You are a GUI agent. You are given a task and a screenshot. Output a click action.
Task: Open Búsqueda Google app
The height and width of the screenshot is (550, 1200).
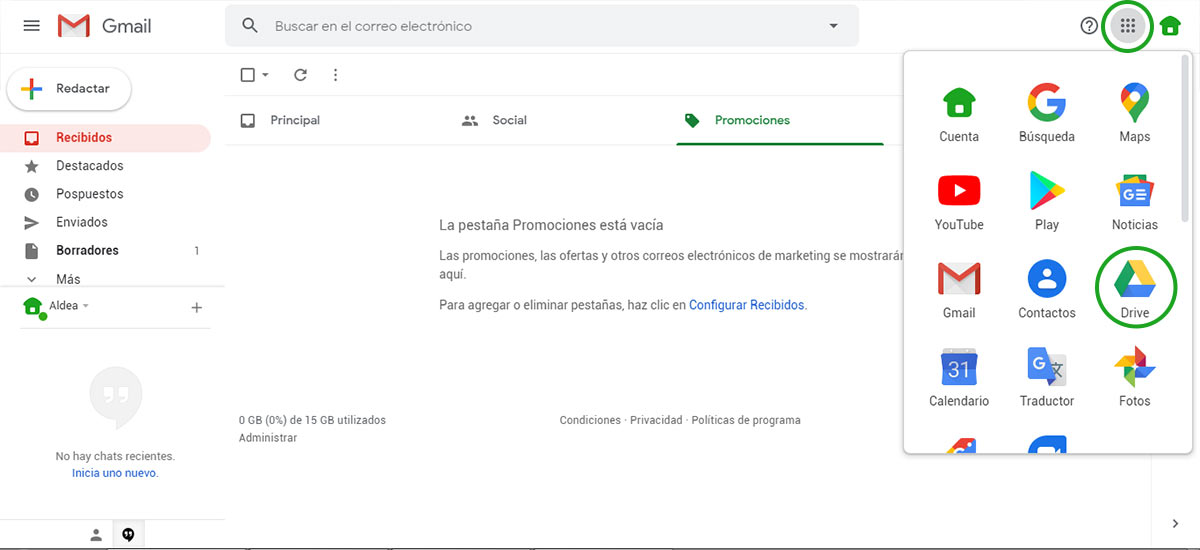pos(1047,114)
